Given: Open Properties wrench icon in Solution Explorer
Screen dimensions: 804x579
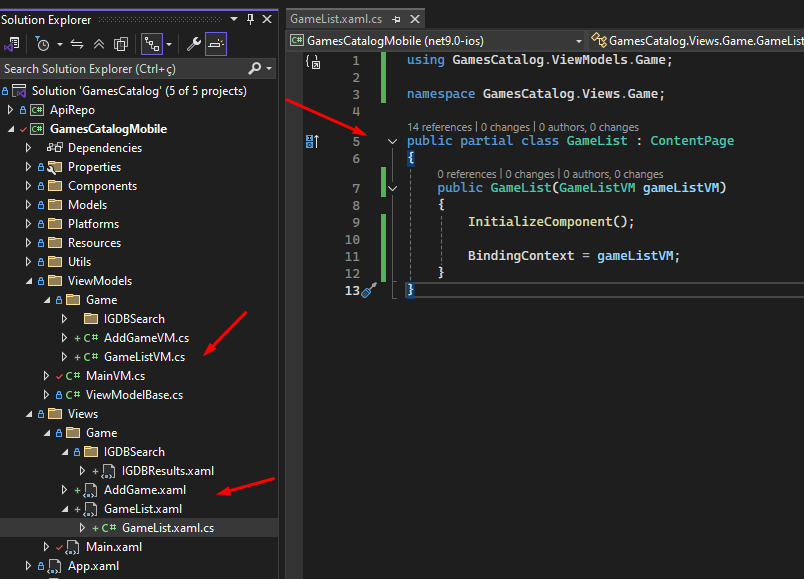Looking at the screenshot, I should point(195,44).
